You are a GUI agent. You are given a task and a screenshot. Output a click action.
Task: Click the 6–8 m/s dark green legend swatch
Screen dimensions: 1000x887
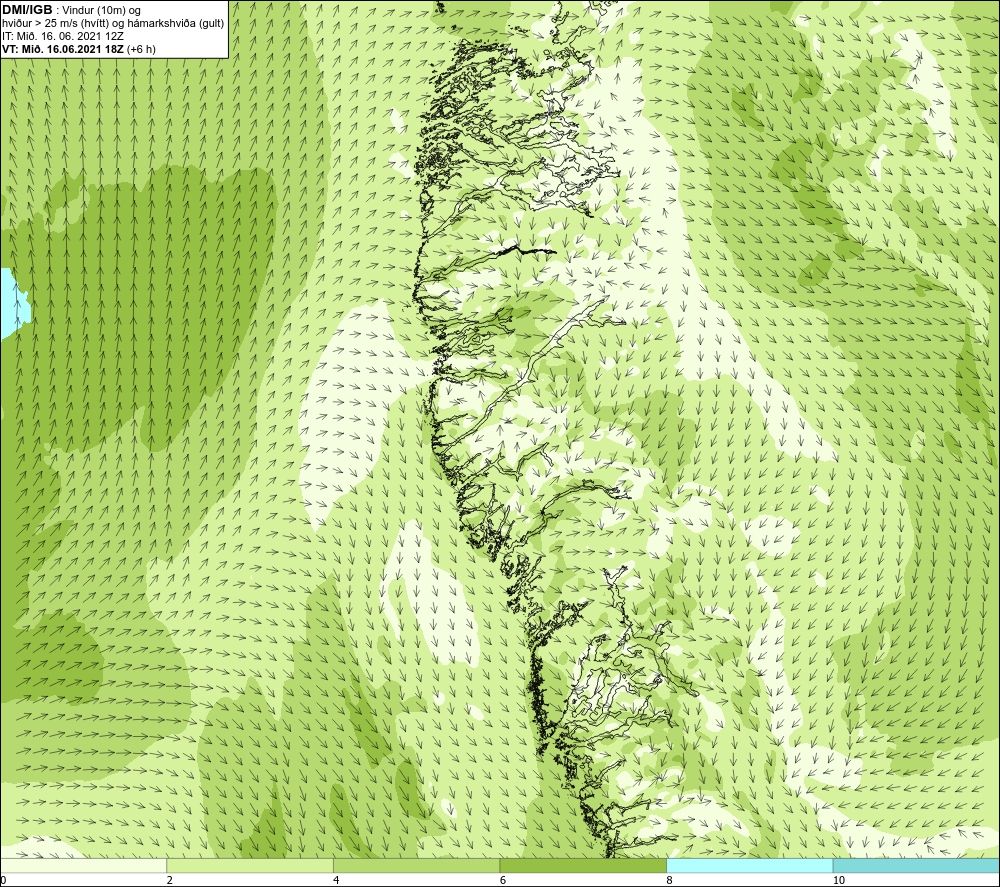[583, 865]
